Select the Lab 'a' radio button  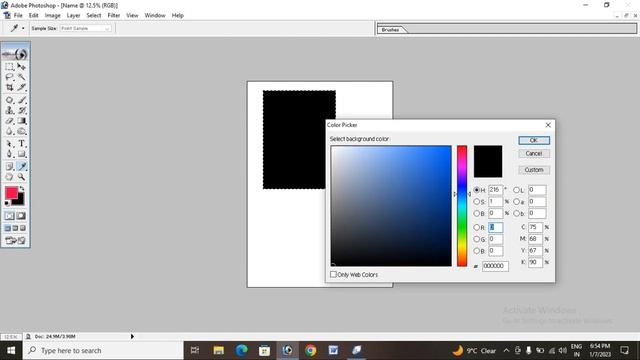tap(516, 202)
